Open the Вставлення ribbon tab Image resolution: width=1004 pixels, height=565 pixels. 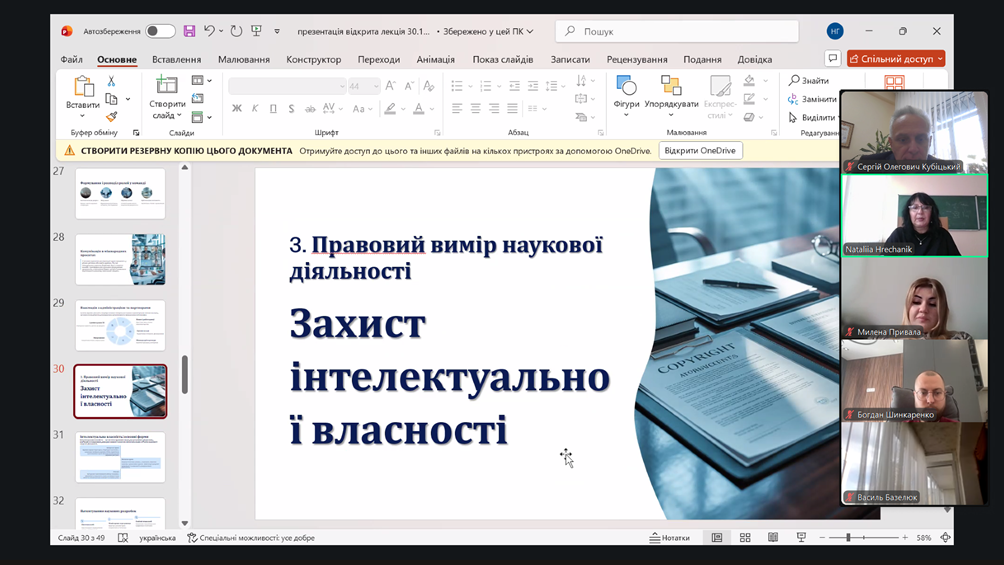(177, 59)
